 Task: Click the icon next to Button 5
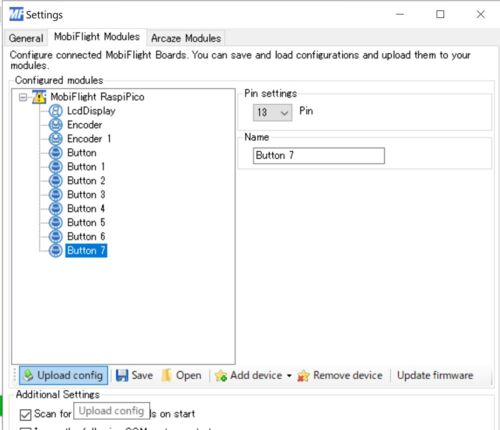55,223
